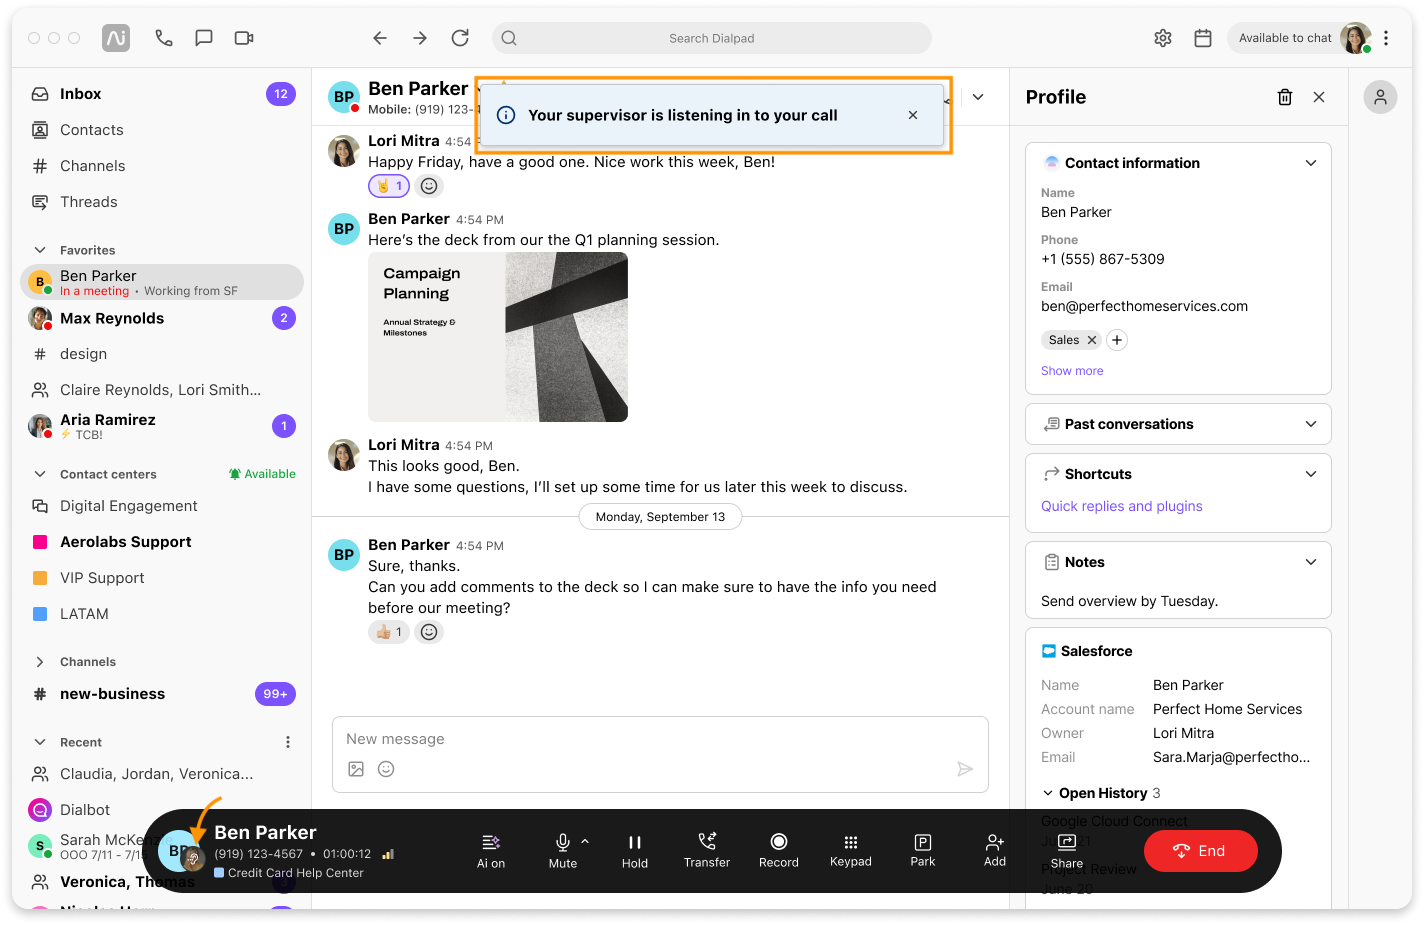Toggle Ai on in the call bar
This screenshot has width=1424, height=925.
(491, 851)
